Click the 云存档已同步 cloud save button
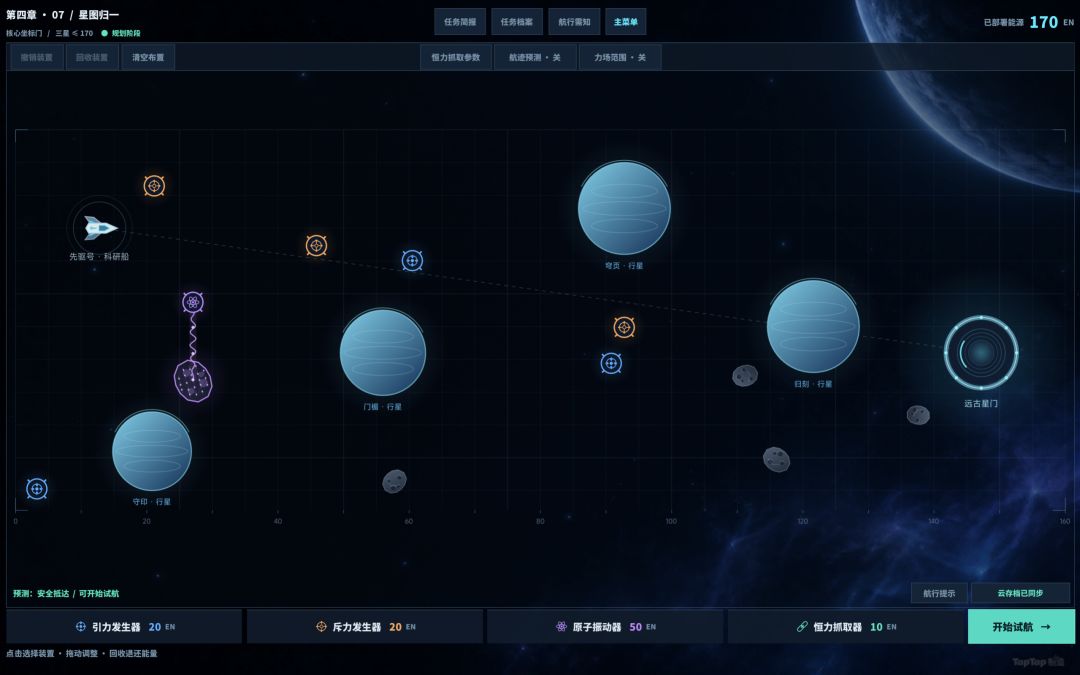 point(1020,593)
